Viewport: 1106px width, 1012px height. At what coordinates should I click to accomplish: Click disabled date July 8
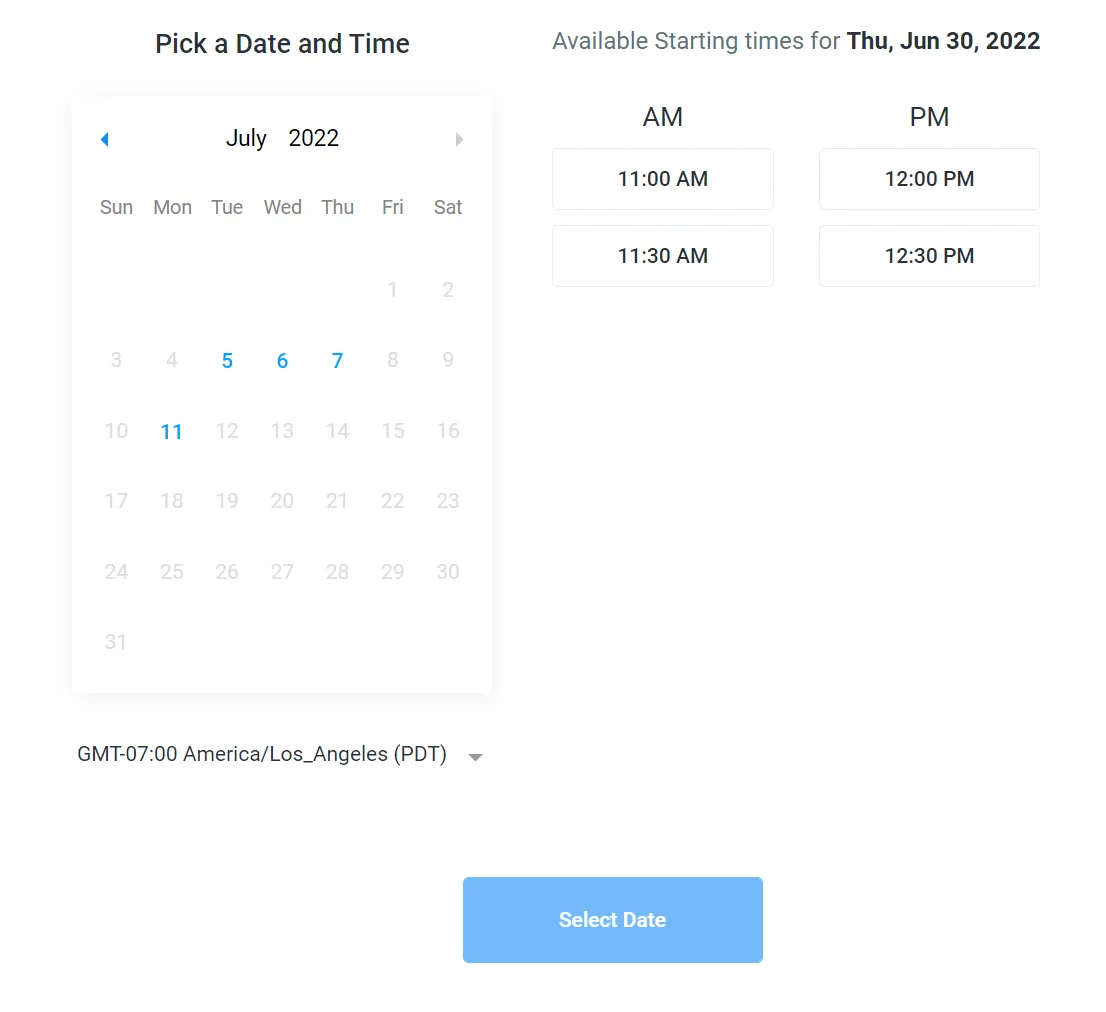coord(392,360)
